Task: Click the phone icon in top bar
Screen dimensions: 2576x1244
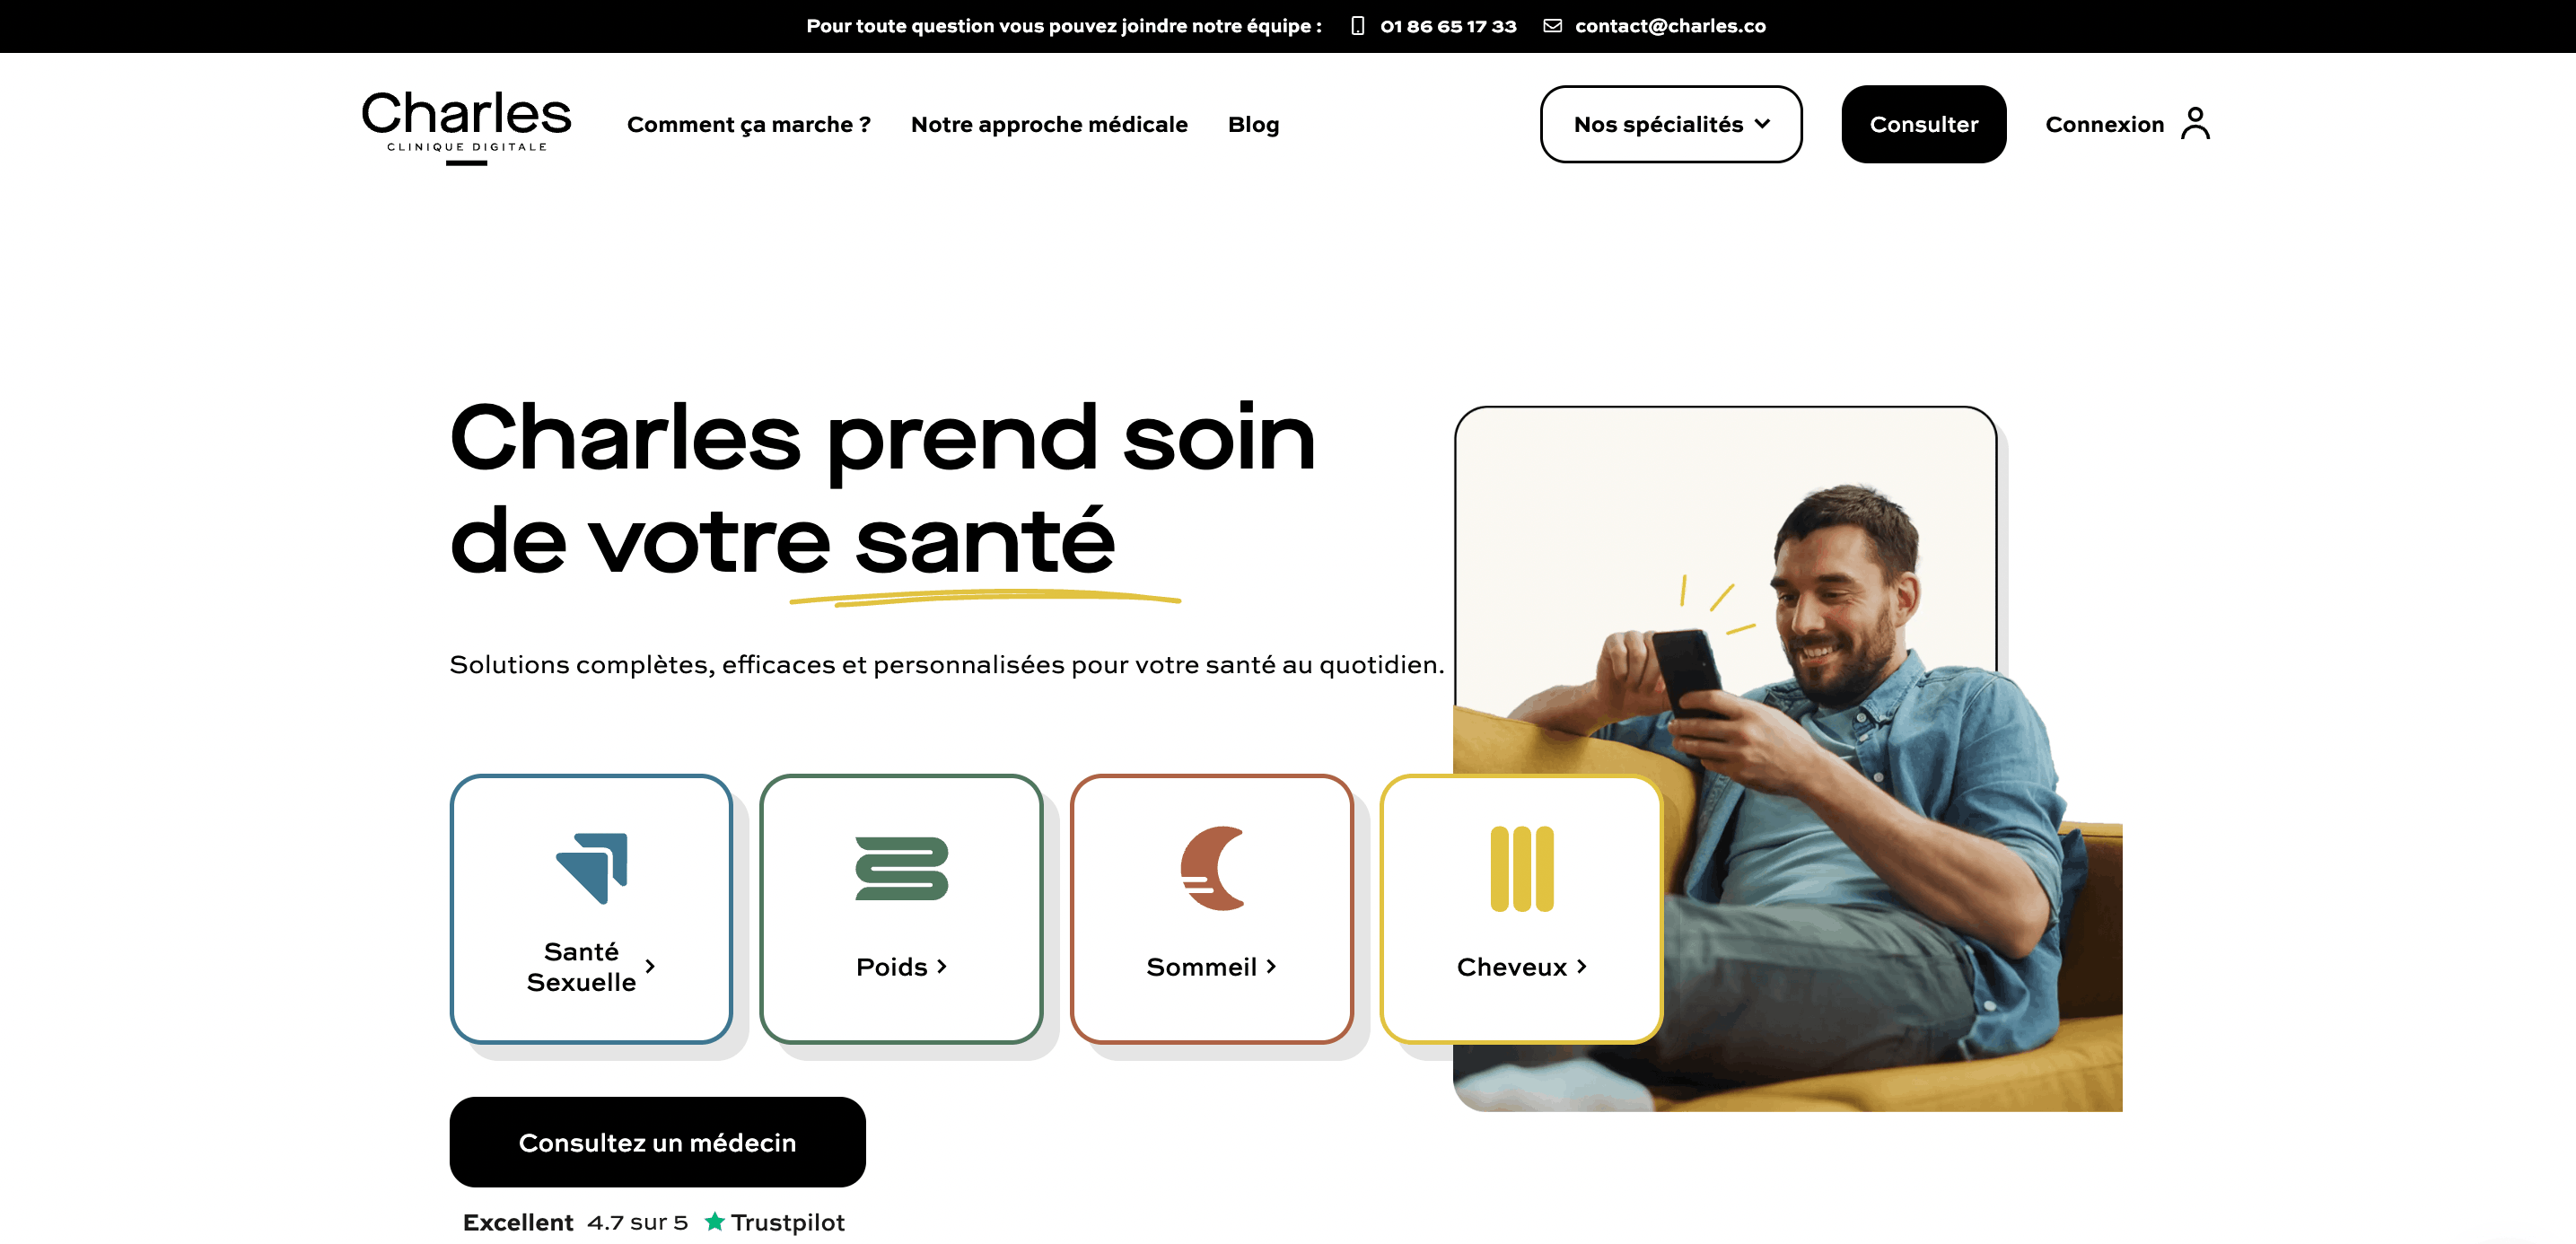Action: [1357, 26]
